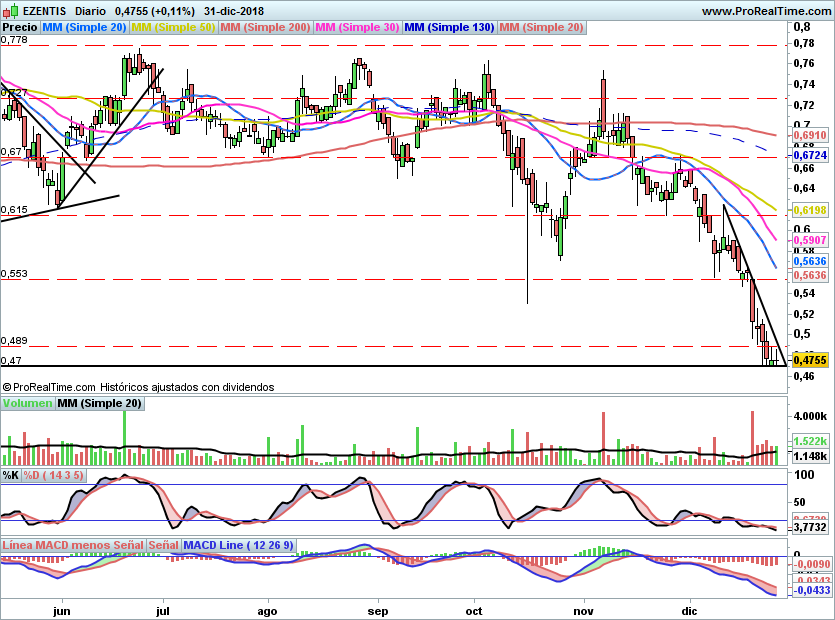Select the magenta MM (Simple 30) legend

(x=357, y=27)
